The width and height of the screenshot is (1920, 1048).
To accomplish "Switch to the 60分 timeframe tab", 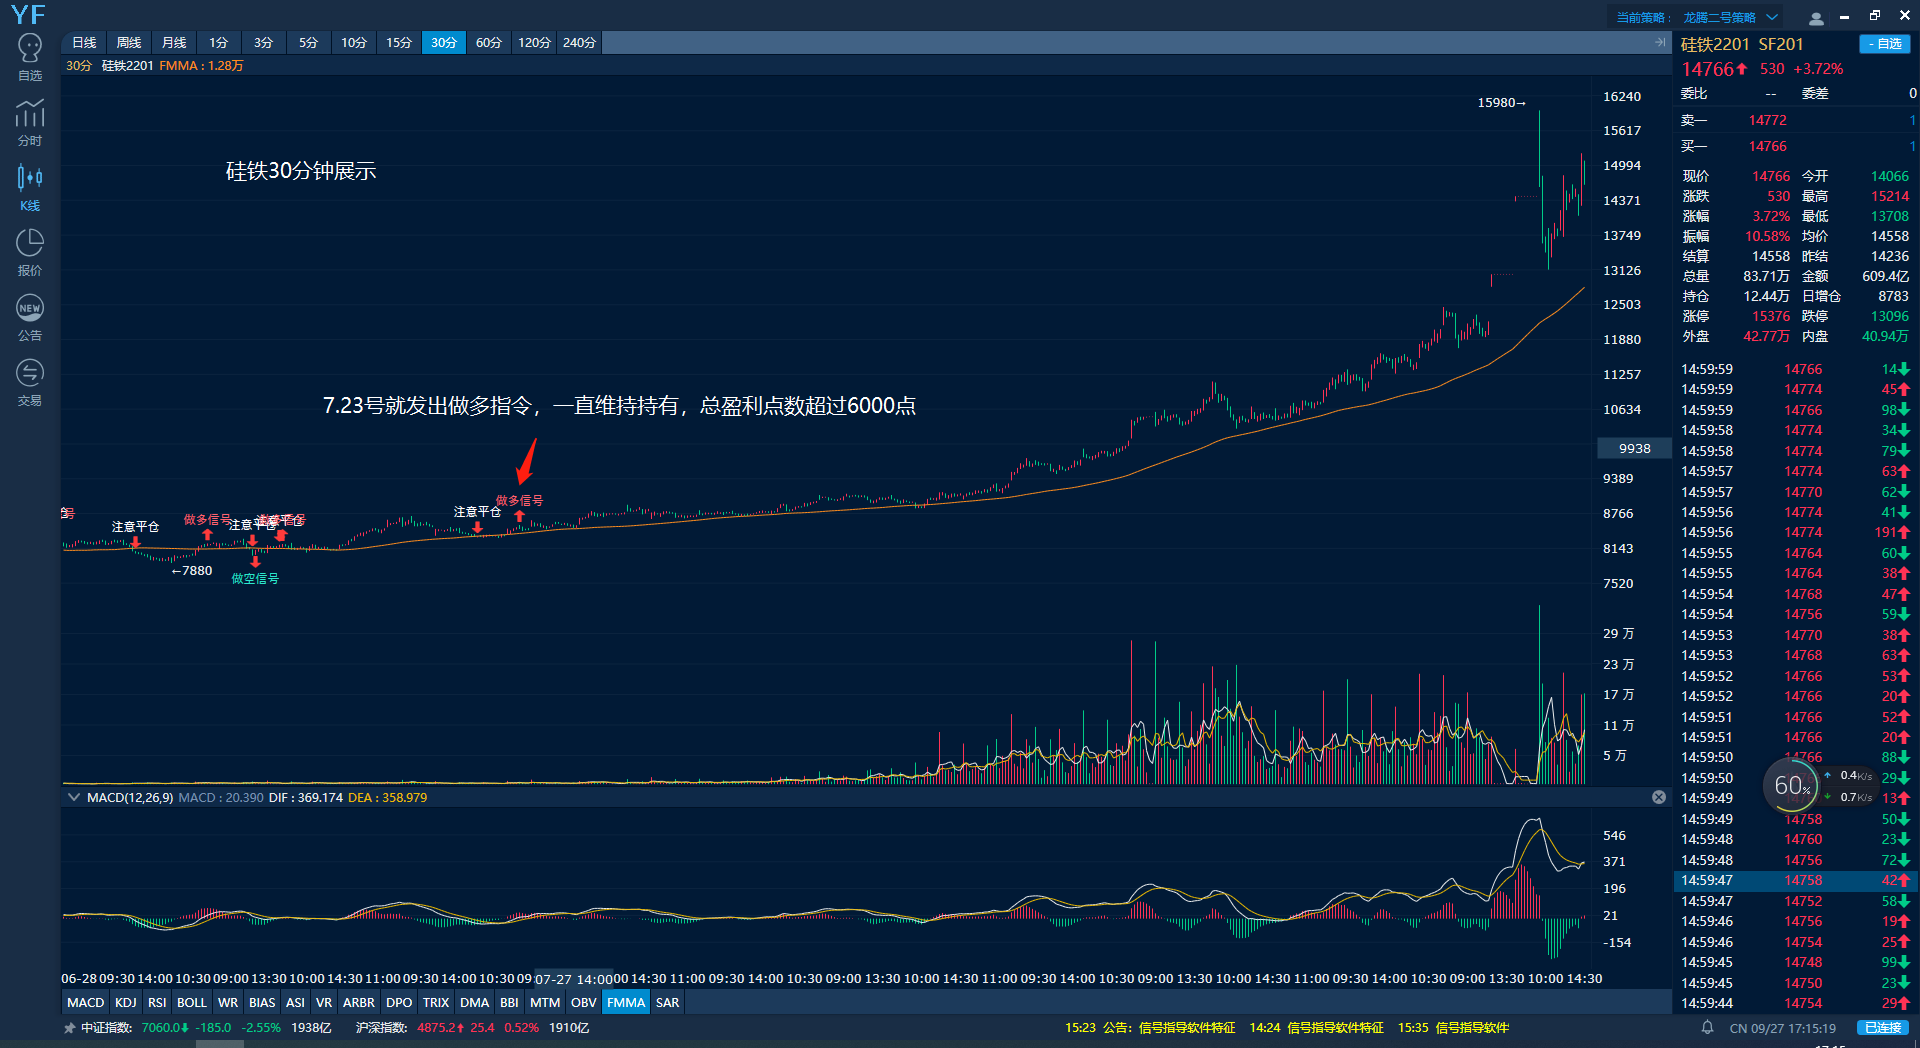I will pyautogui.click(x=488, y=42).
